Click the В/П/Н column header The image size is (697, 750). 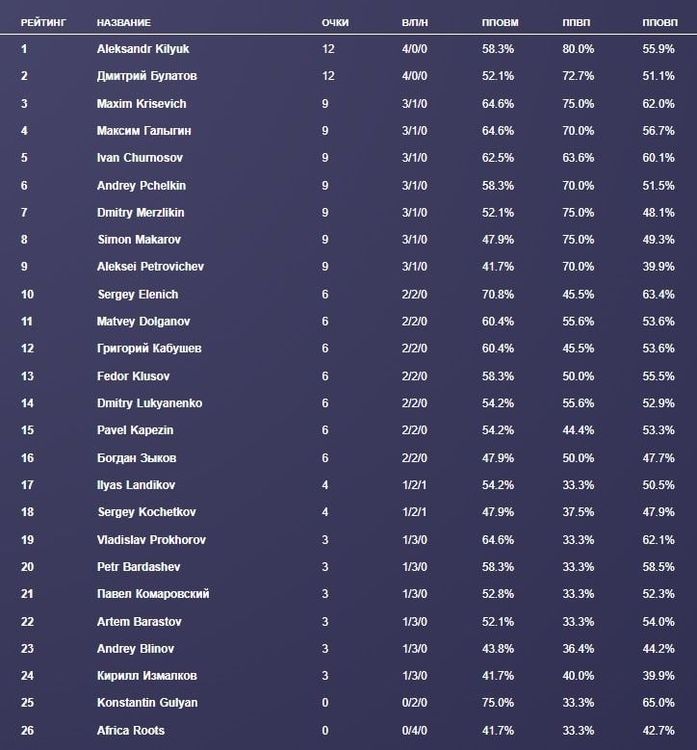(414, 22)
